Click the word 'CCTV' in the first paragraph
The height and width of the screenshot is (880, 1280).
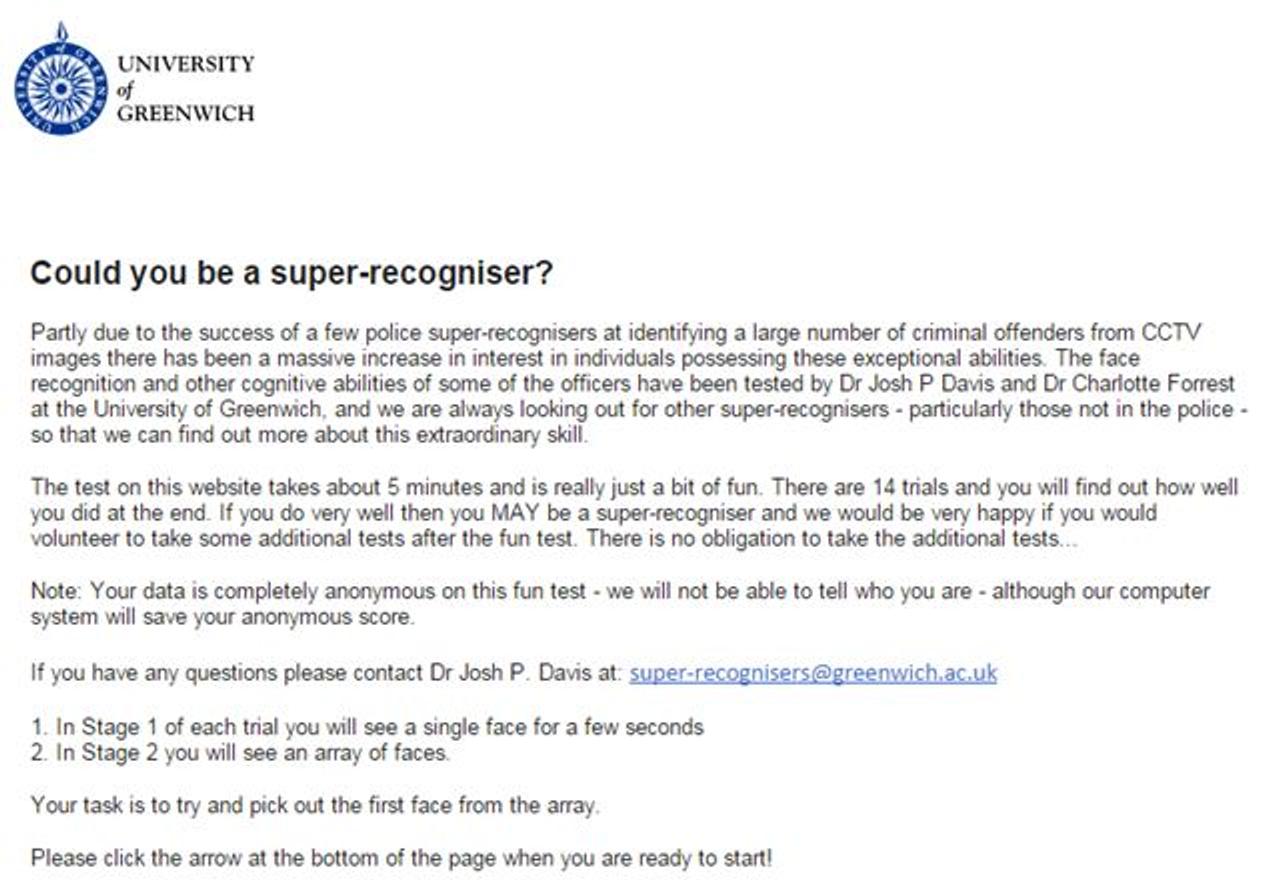1177,332
